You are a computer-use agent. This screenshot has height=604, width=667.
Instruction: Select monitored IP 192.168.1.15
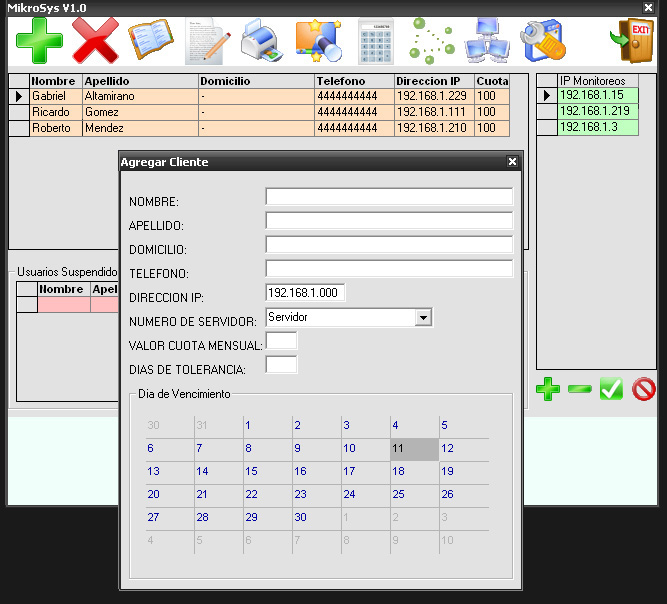pyautogui.click(x=598, y=95)
